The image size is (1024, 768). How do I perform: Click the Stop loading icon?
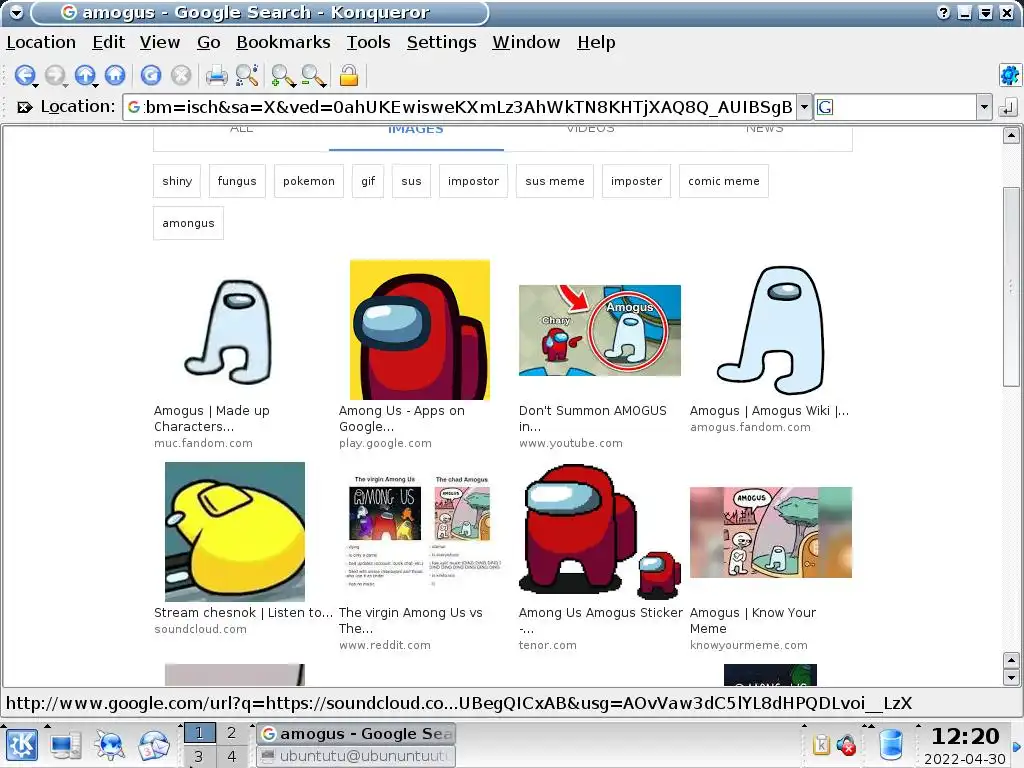pos(181,75)
